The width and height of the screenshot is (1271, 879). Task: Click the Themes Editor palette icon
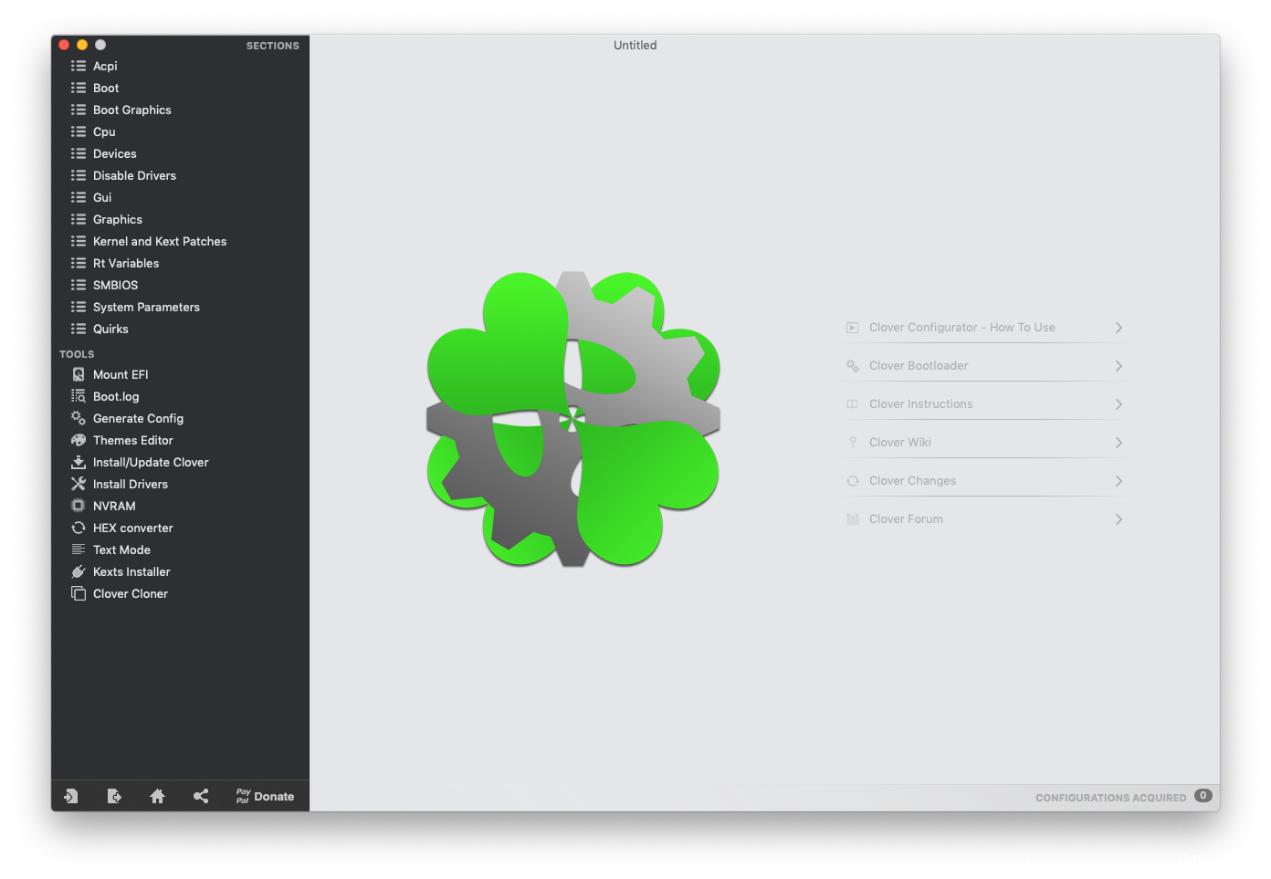[x=78, y=440]
